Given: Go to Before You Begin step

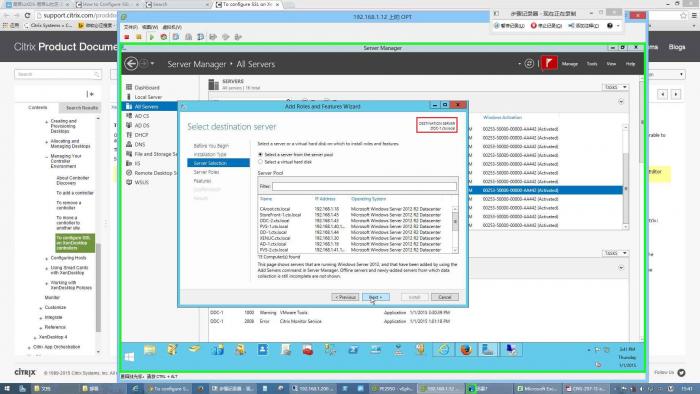Looking at the screenshot, I should coord(211,146).
